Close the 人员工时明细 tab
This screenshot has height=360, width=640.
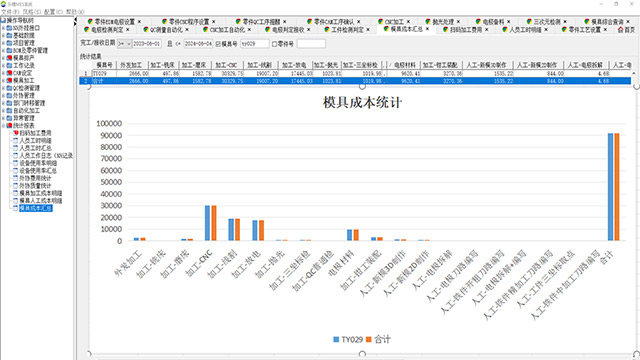(546, 30)
